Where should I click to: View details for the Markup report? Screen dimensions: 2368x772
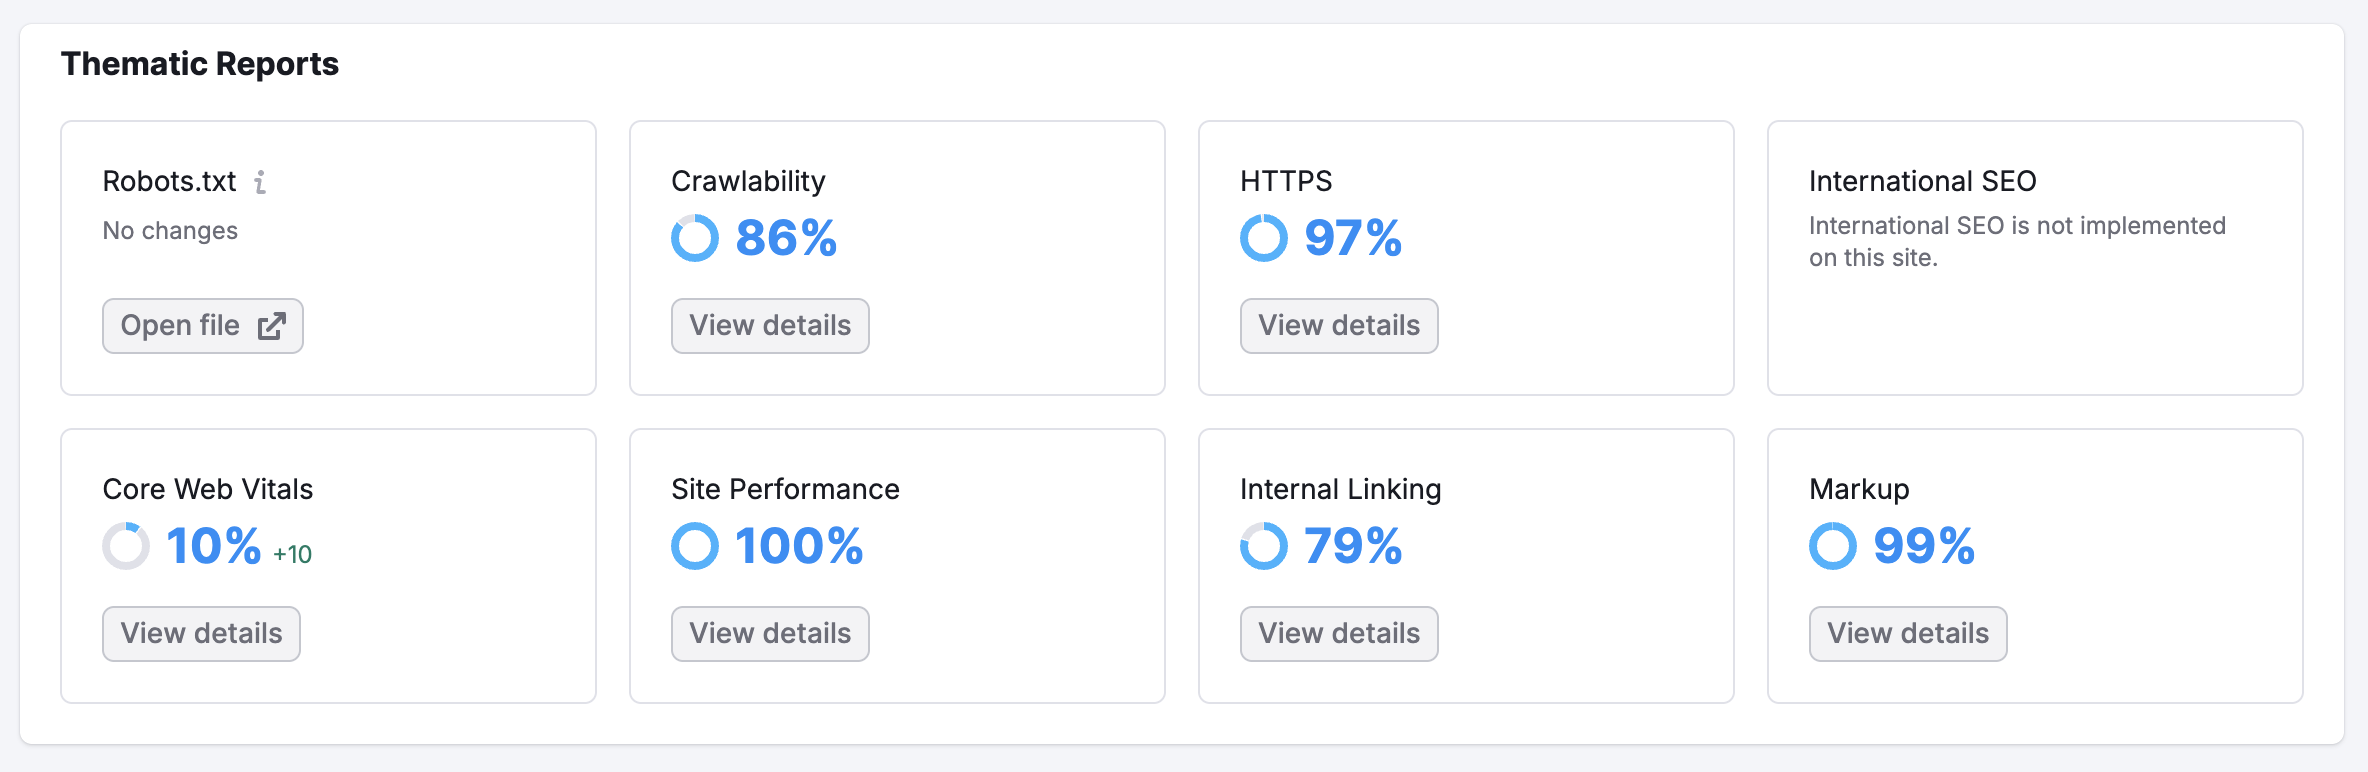(x=1906, y=633)
